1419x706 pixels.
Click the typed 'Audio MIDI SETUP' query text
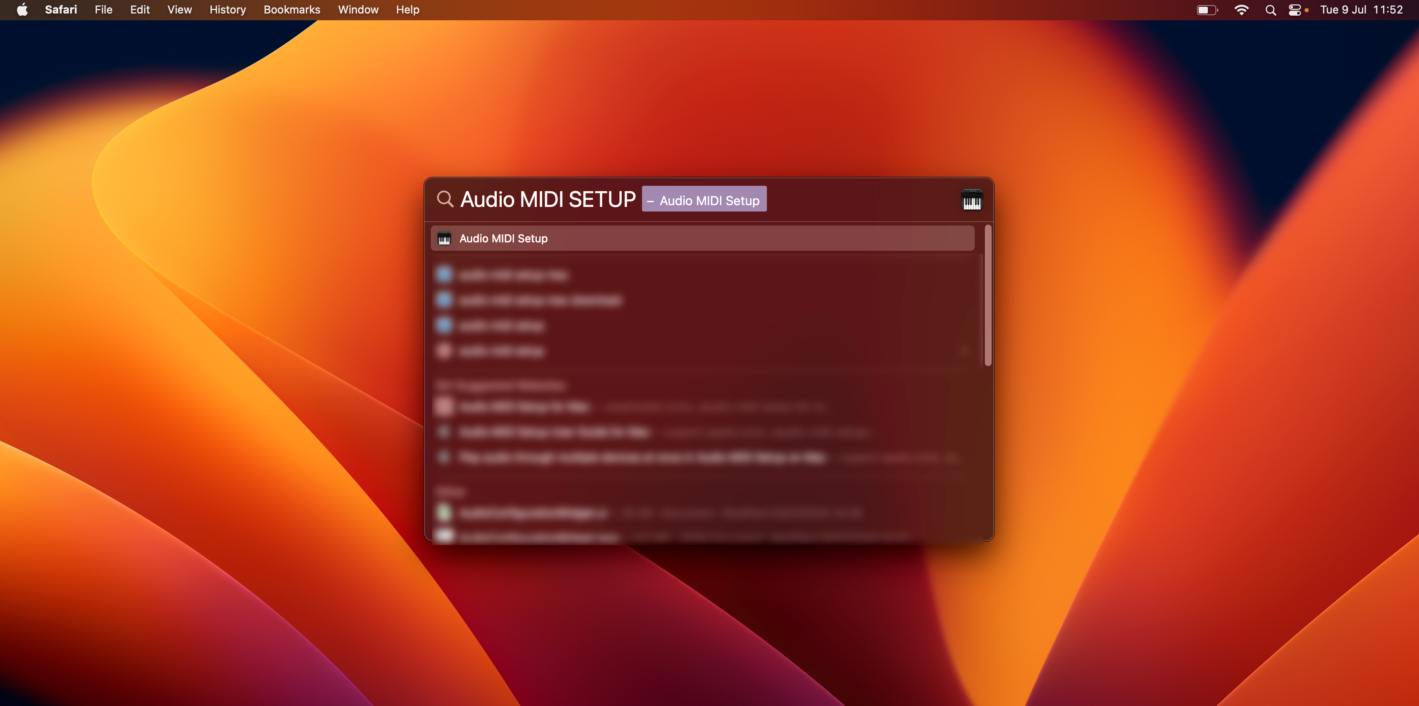(548, 200)
